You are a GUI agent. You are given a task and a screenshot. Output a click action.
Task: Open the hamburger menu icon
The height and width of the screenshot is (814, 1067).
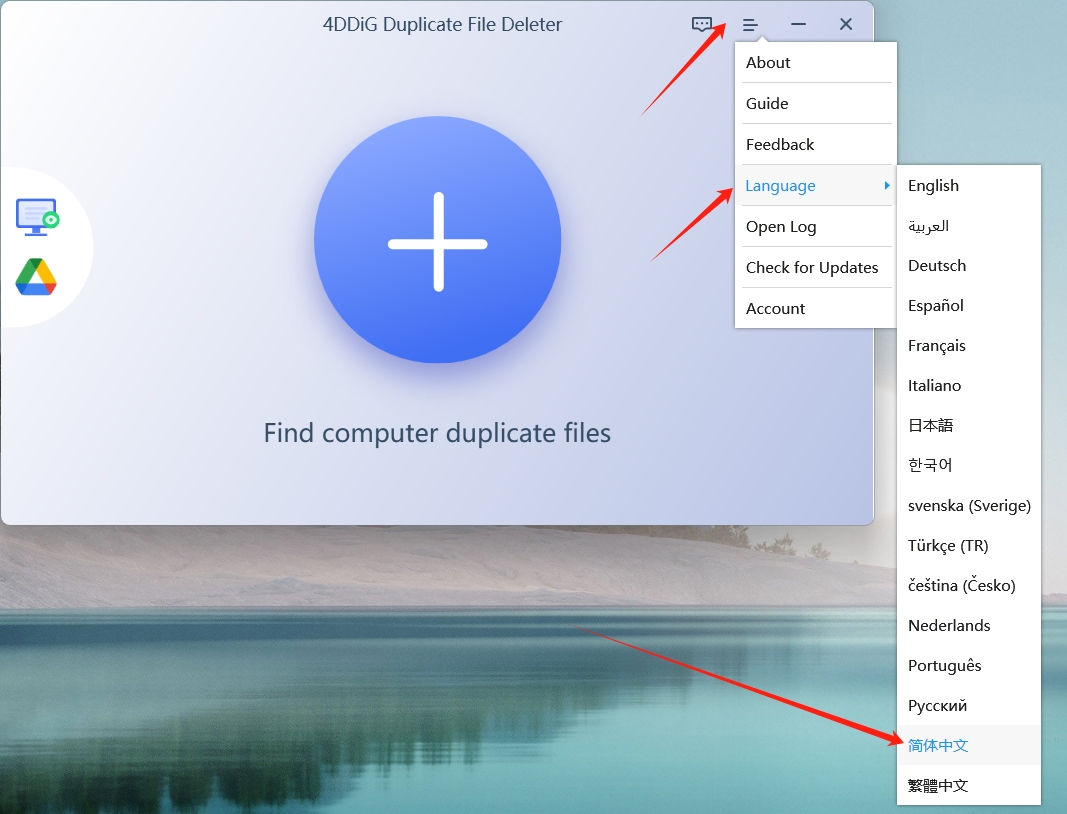tap(750, 25)
